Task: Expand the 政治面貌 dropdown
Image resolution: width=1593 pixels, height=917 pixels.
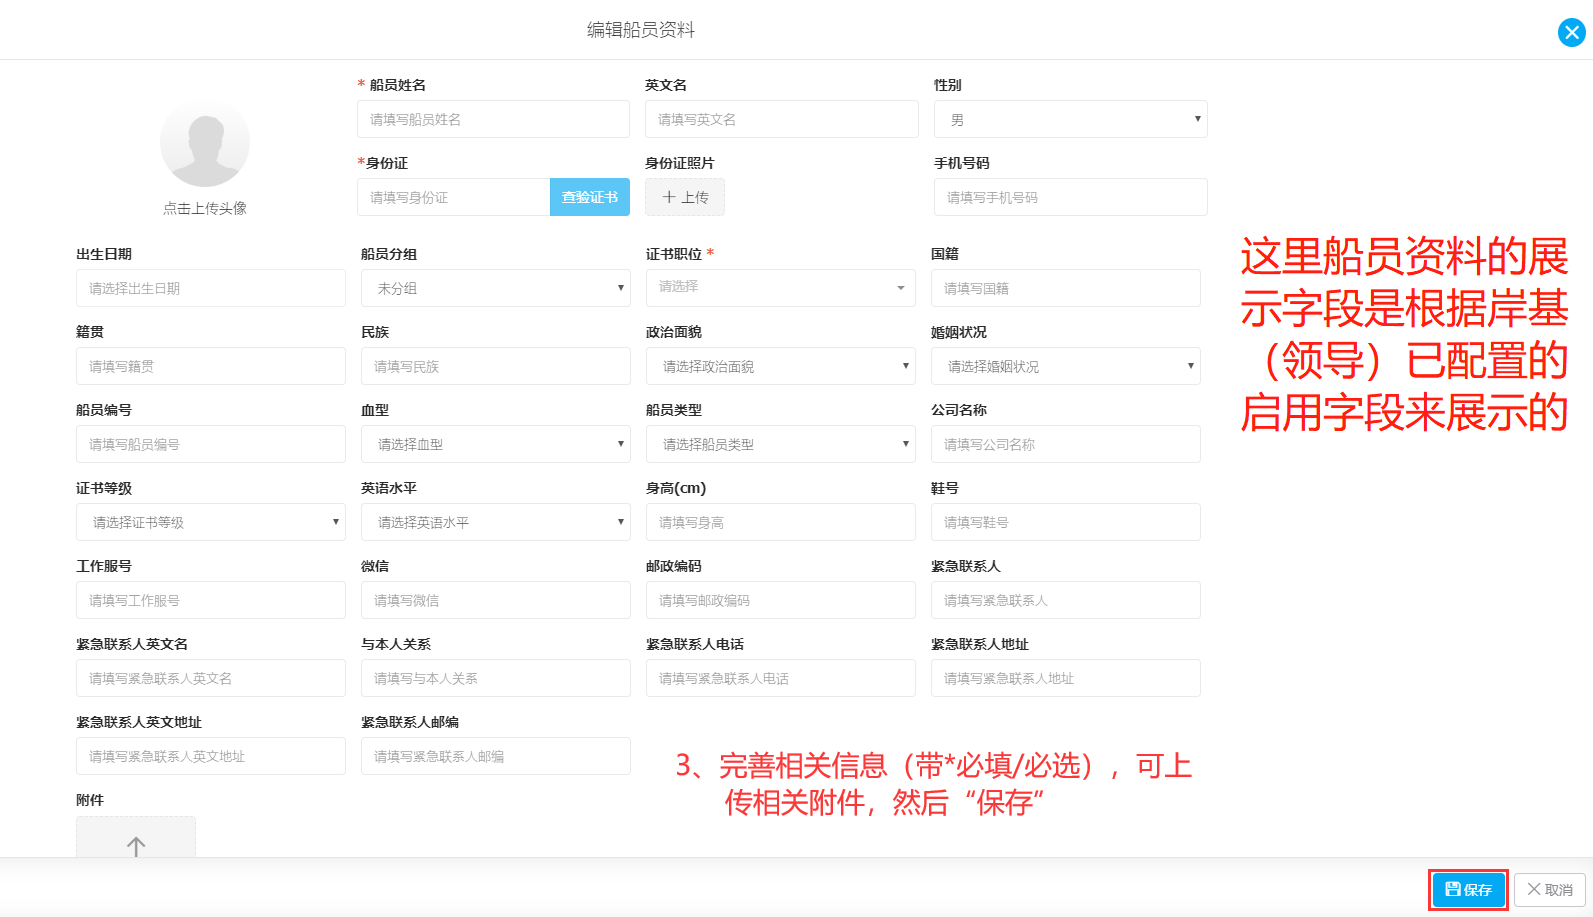Action: click(781, 366)
